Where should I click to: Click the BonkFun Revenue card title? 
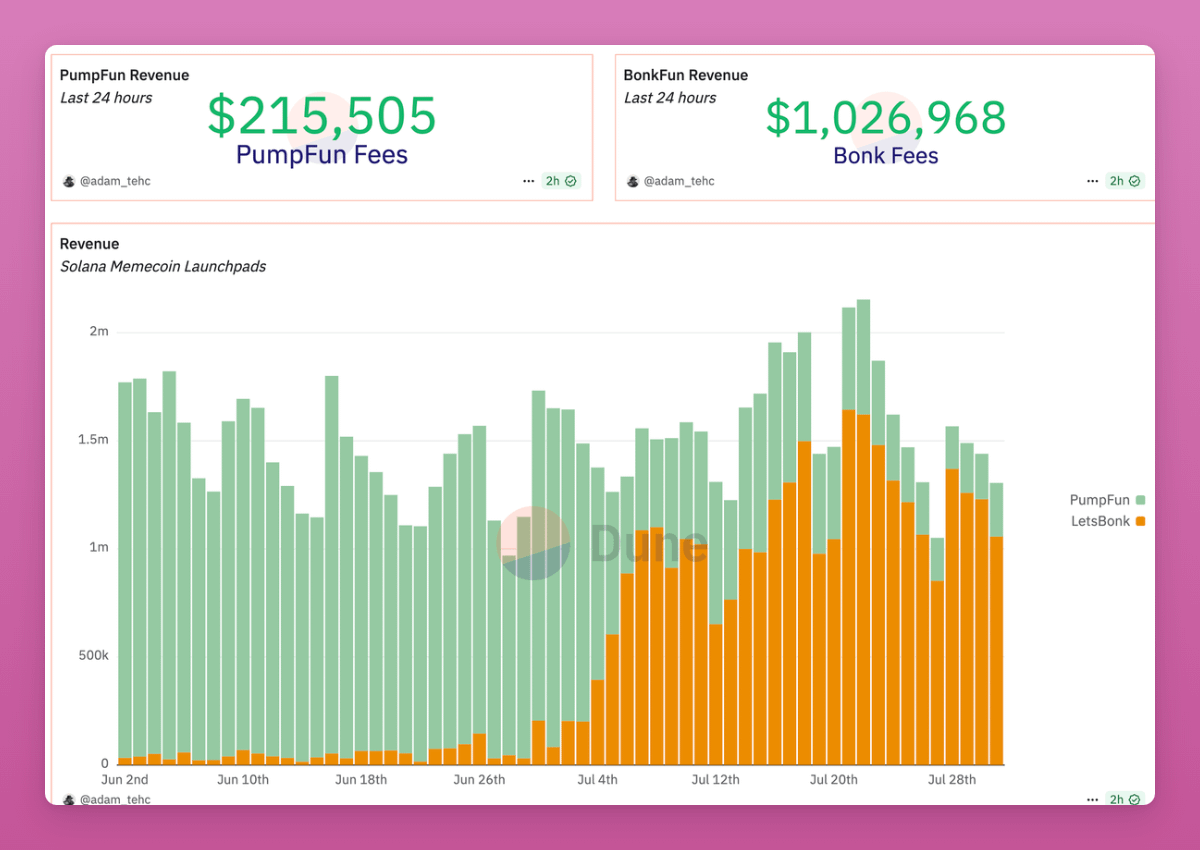[x=686, y=75]
